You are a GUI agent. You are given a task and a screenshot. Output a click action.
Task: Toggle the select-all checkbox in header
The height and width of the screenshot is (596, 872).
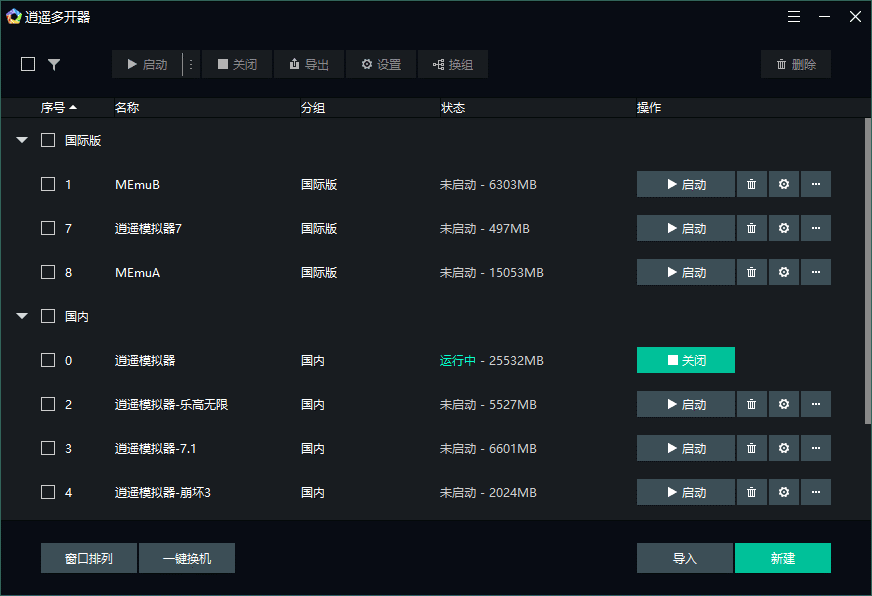[x=27, y=63]
